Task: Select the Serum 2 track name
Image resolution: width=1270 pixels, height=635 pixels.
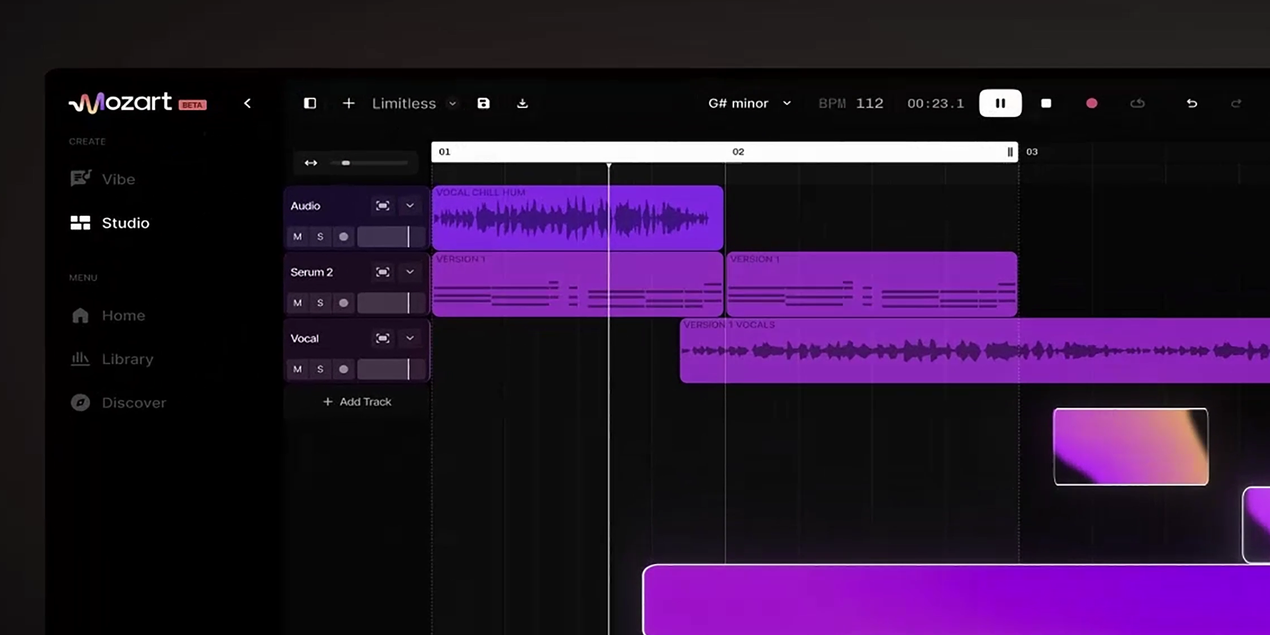Action: [x=312, y=272]
